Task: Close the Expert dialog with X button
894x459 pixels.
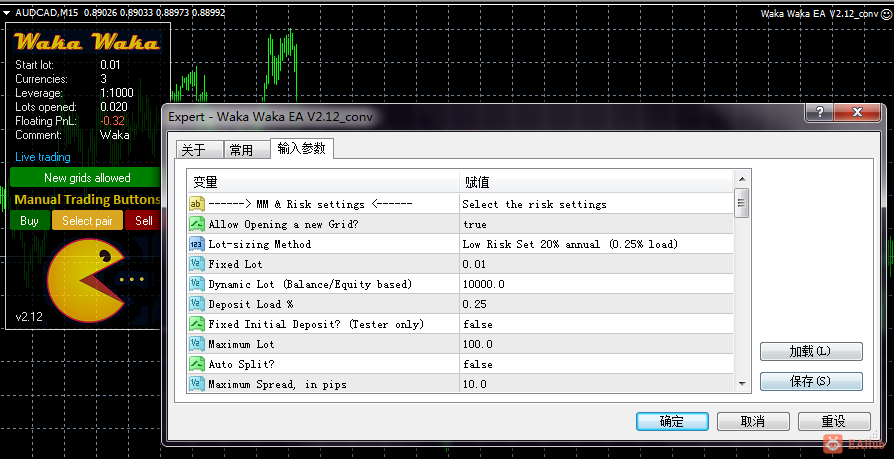Action: pos(858,112)
